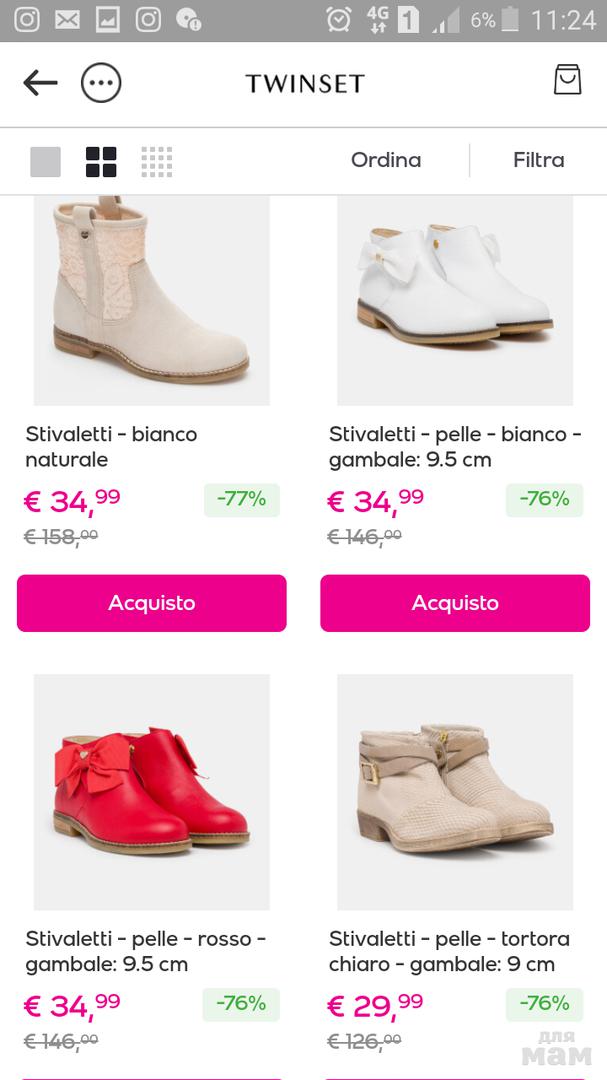The image size is (607, 1080).
Task: Tap the alarm clock status bar icon
Action: (x=339, y=20)
